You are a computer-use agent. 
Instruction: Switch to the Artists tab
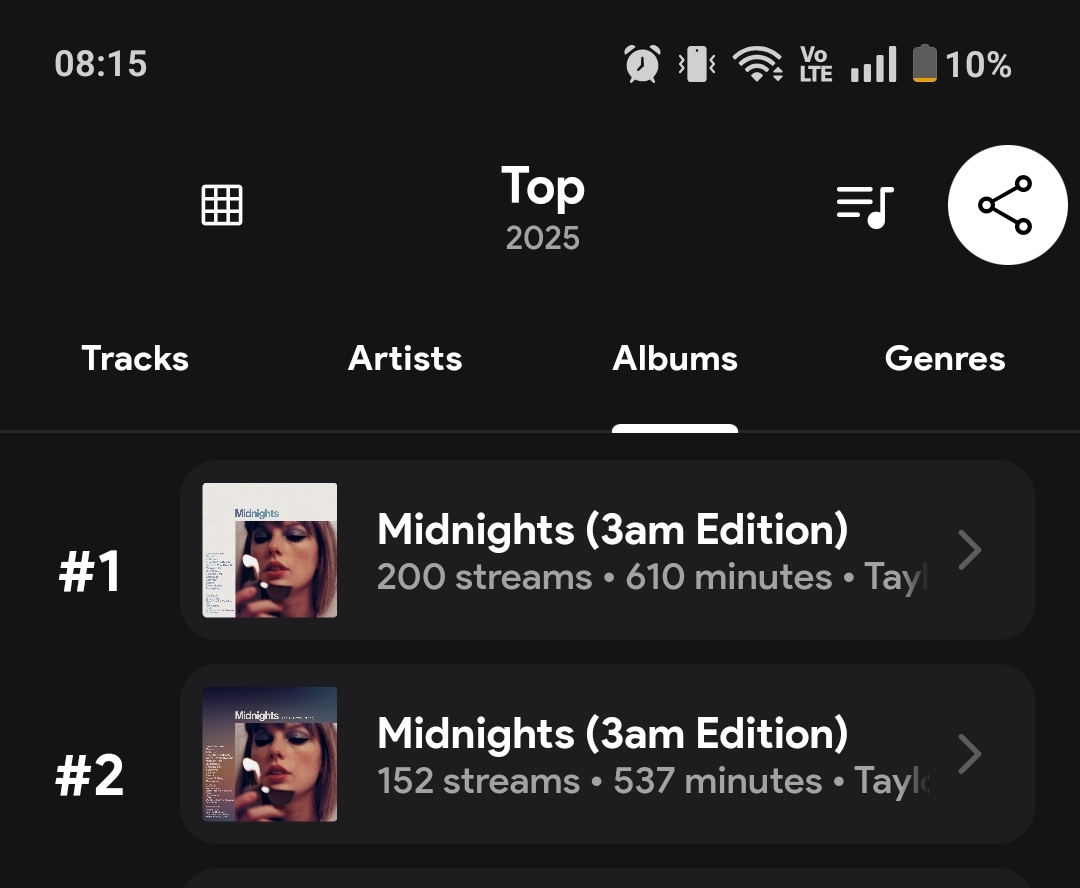click(x=405, y=359)
